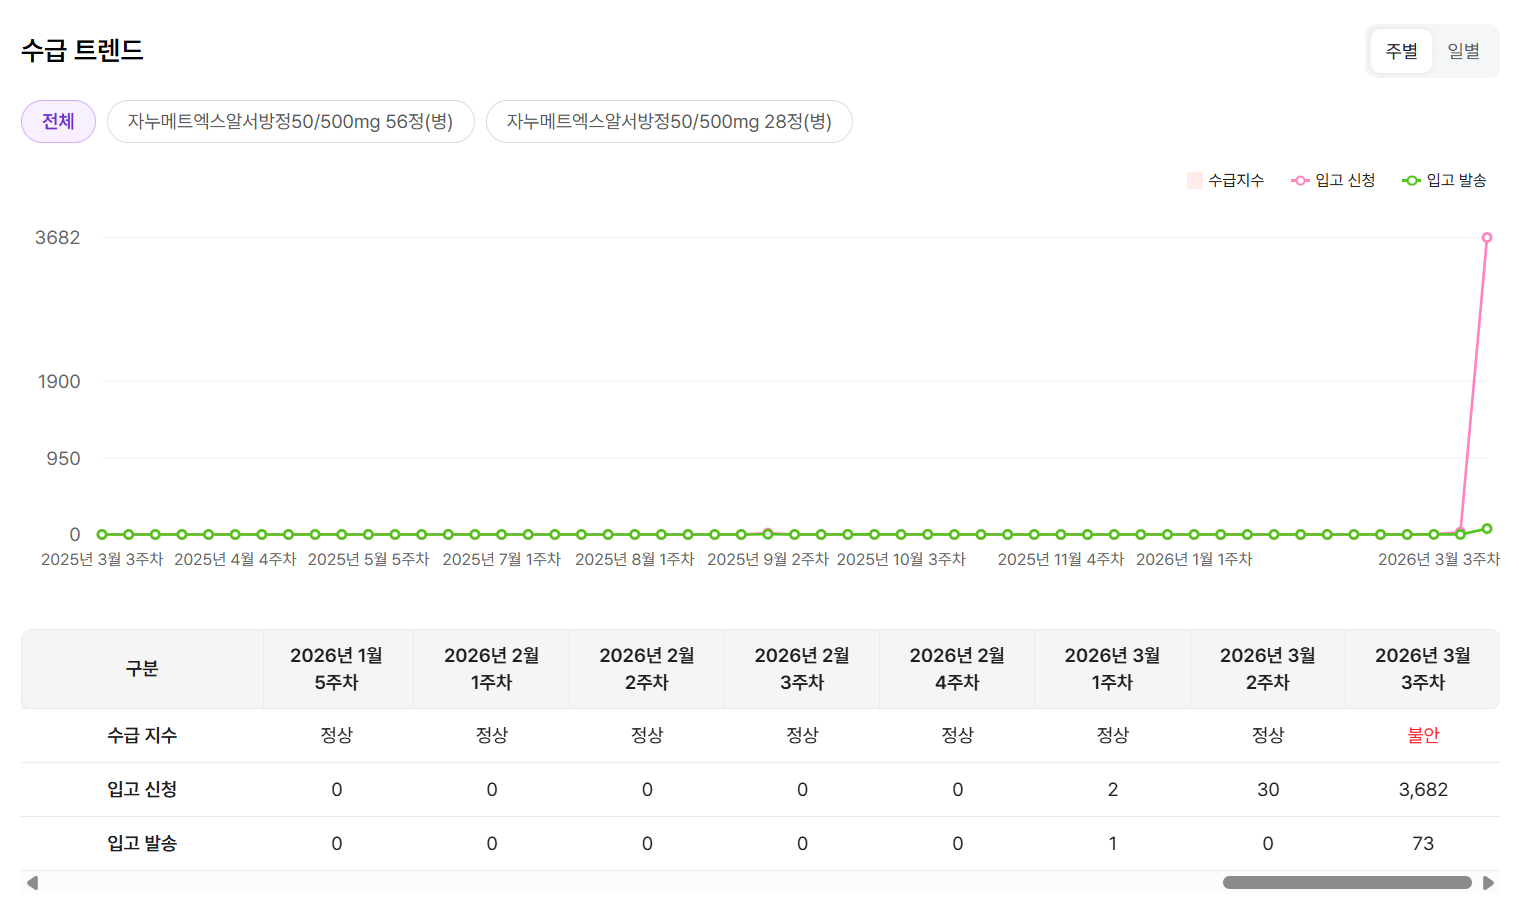Click the horizontal scrollbar thumb

[1346, 883]
